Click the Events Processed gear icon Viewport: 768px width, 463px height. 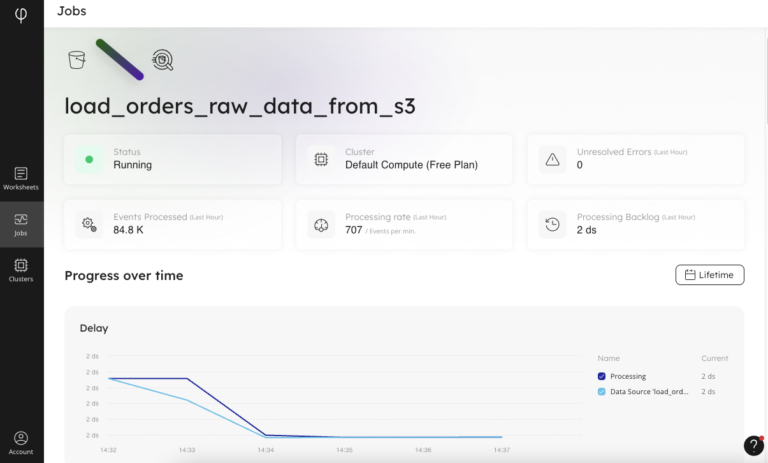[89, 225]
